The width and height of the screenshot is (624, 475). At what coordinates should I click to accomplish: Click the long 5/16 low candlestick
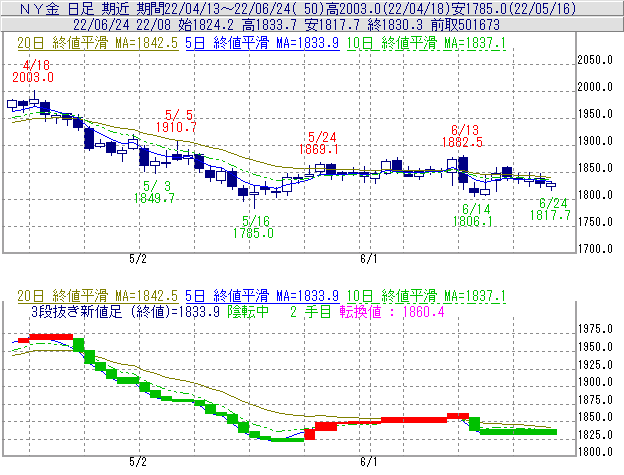[254, 197]
